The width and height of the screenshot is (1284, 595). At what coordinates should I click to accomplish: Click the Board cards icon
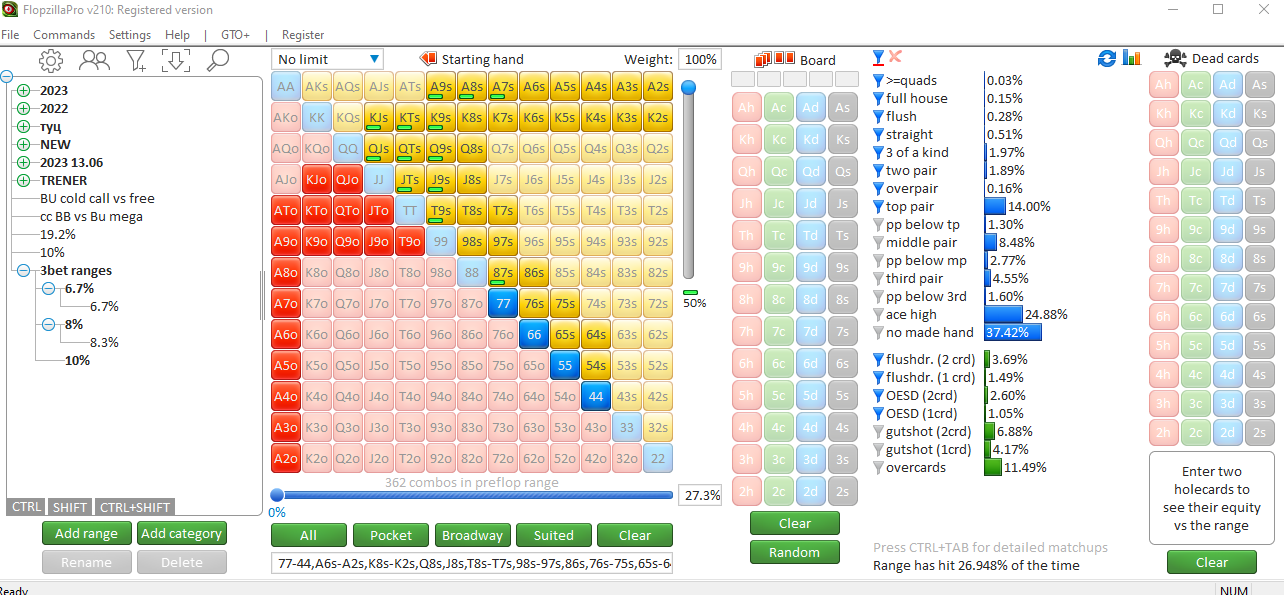coord(775,59)
